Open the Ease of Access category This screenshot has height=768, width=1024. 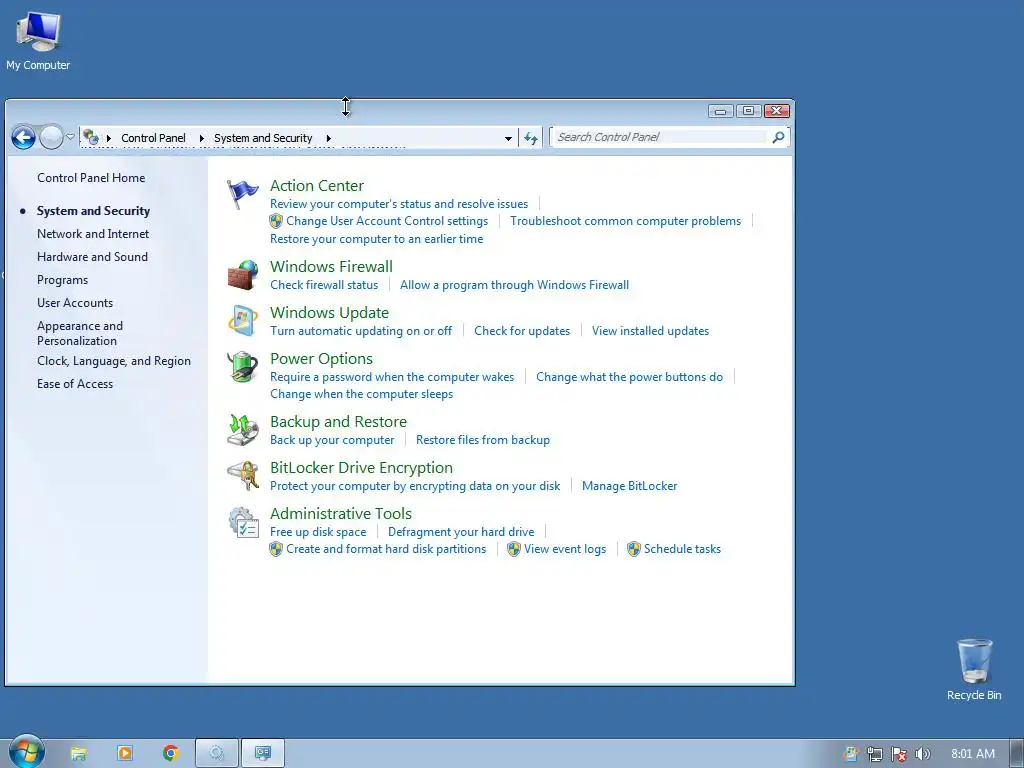(74, 384)
